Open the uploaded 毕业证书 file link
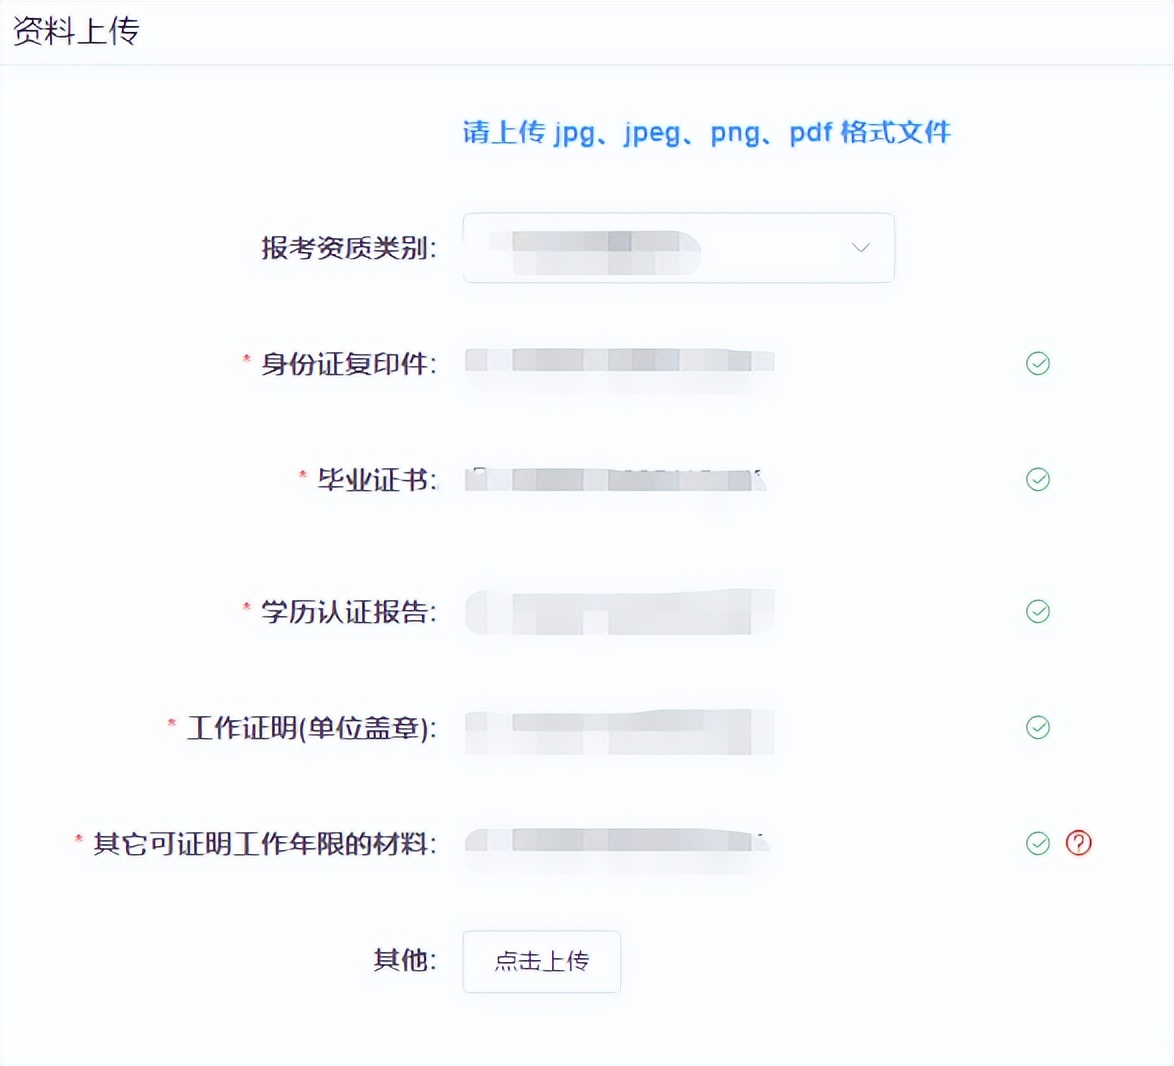The height and width of the screenshot is (1066, 1174). (618, 479)
